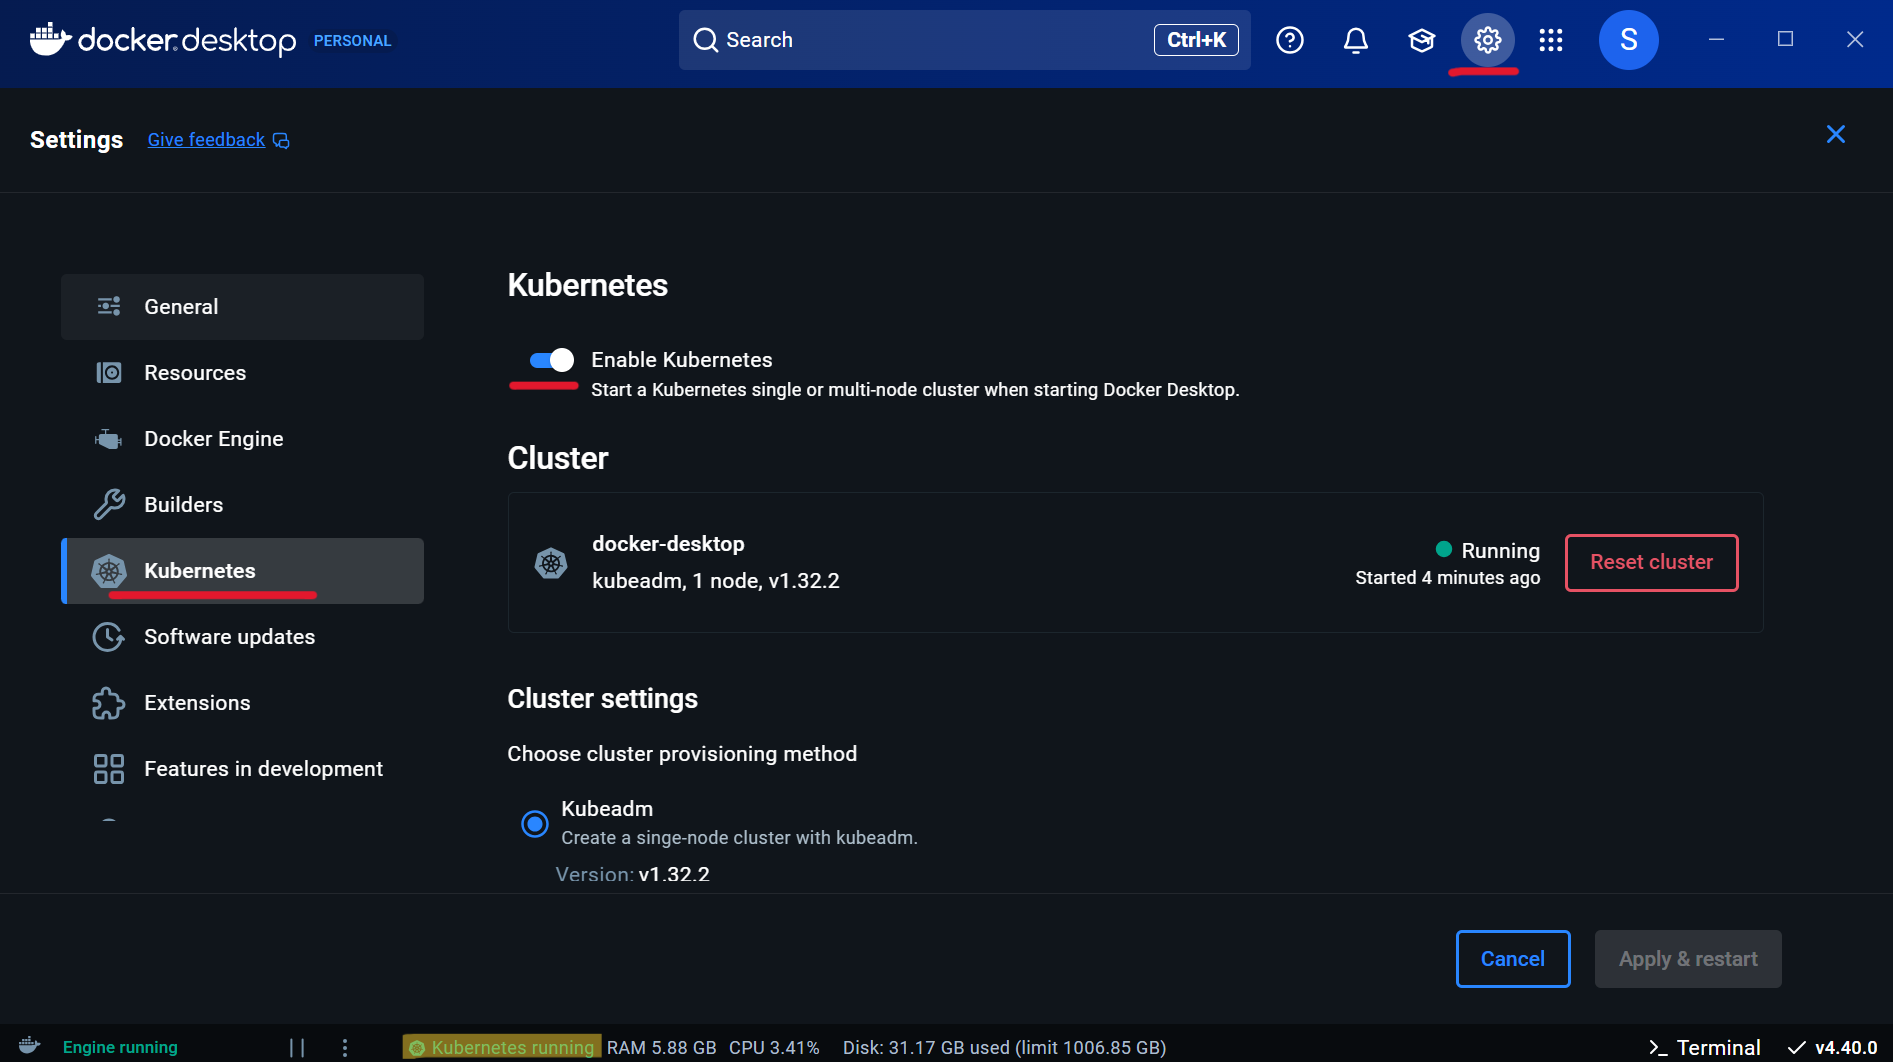Click the Disk: 31.17 GB used status text
This screenshot has width=1893, height=1062.
coord(1004,1047)
